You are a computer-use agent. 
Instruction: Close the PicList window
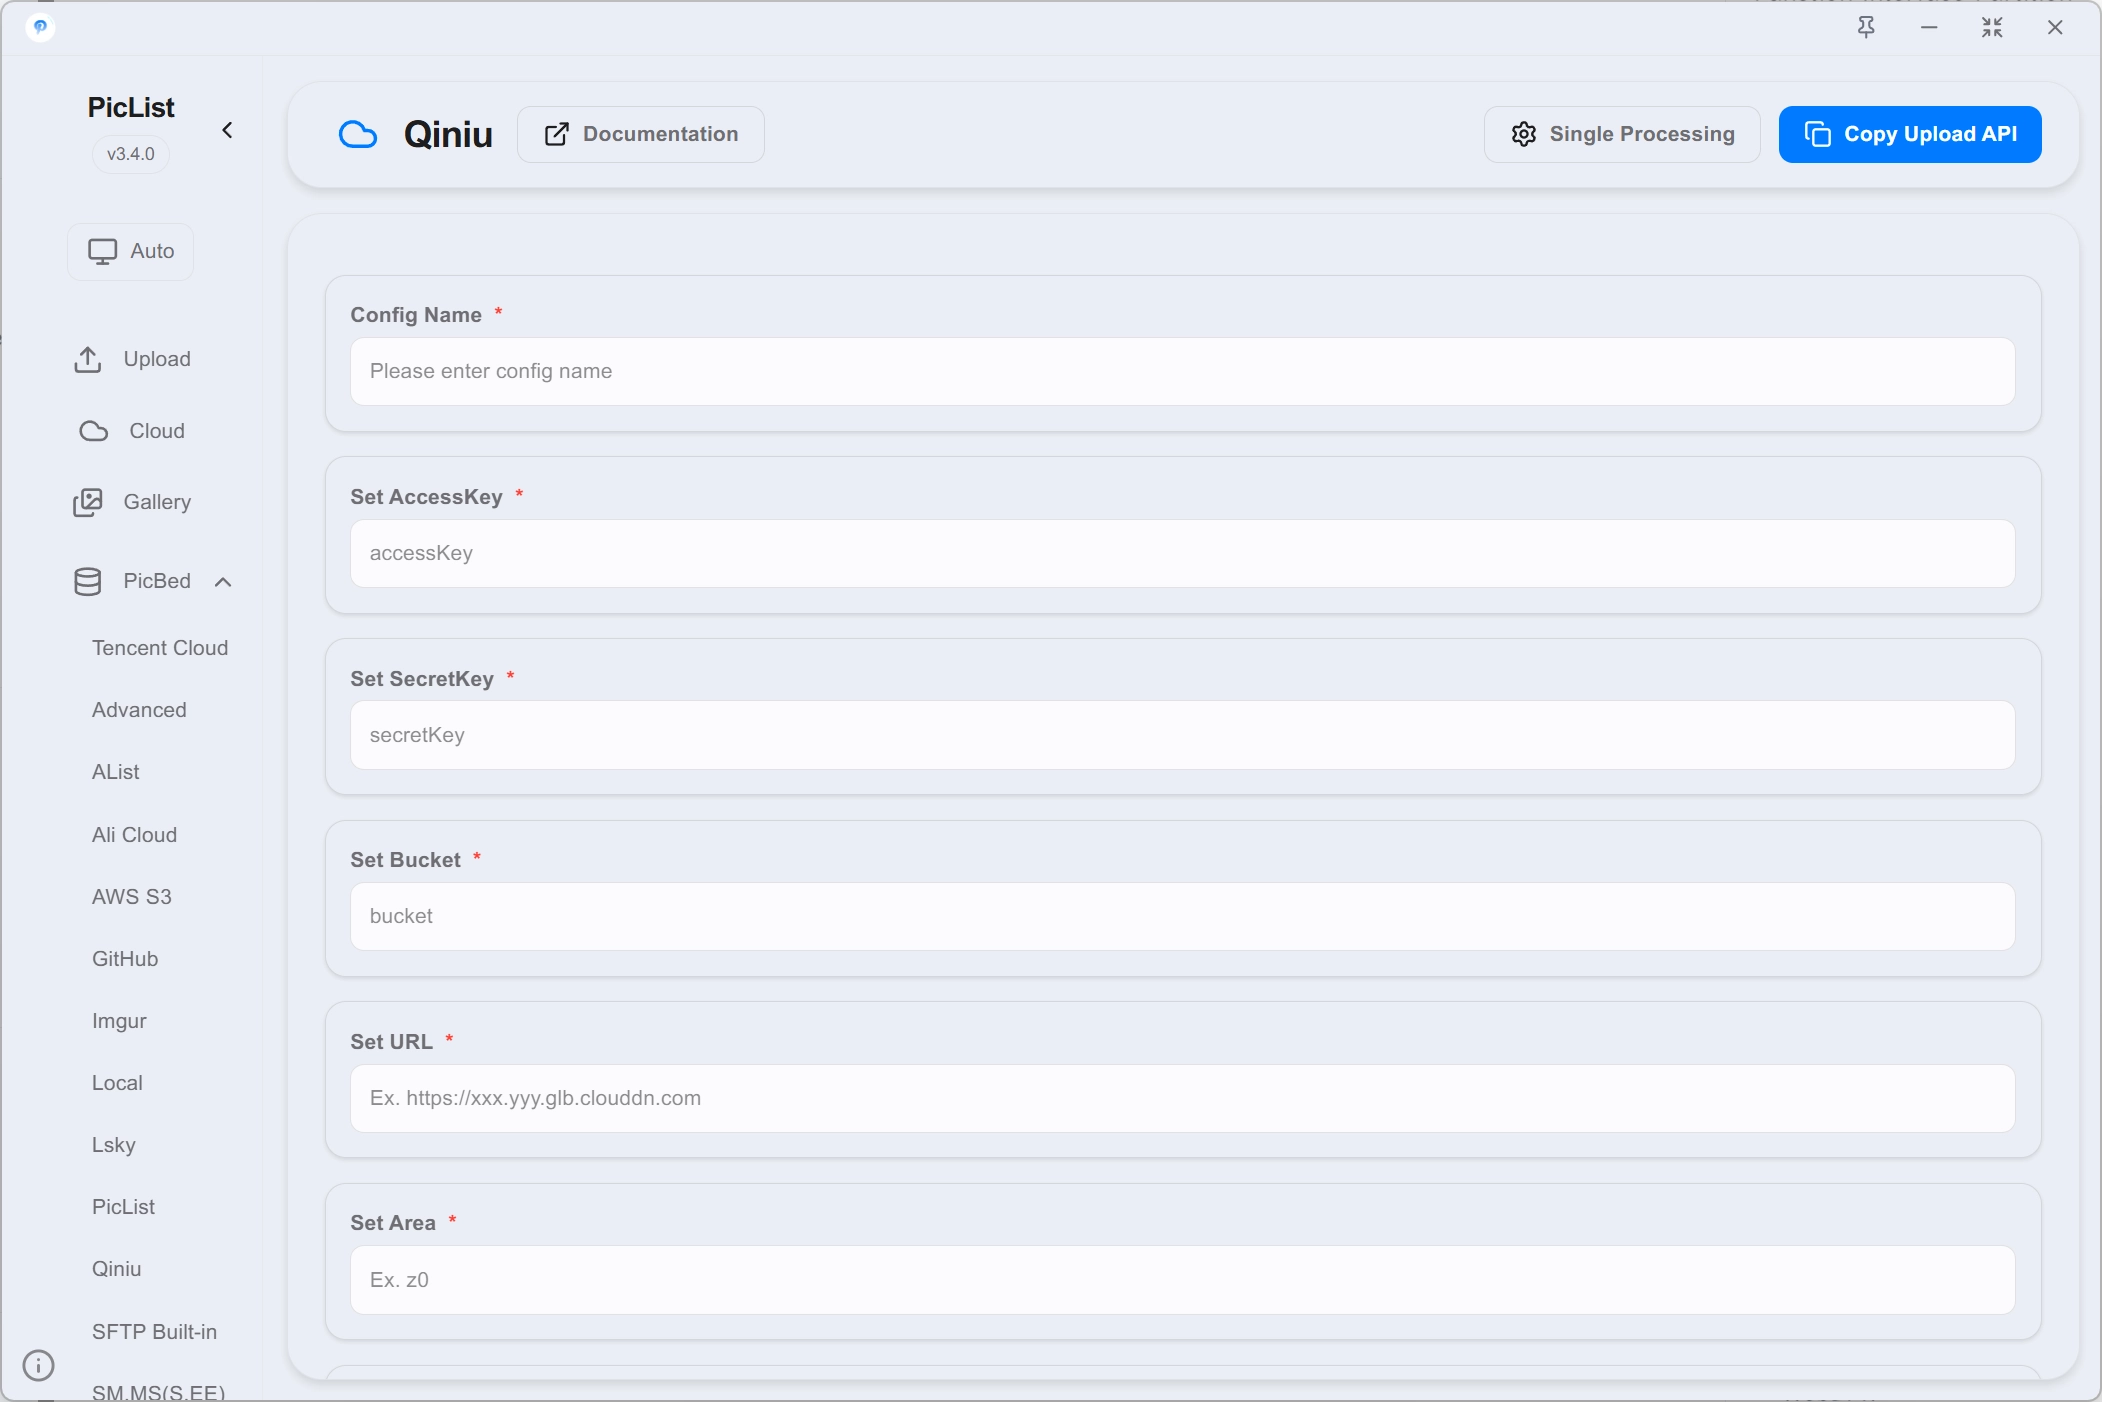tap(2055, 28)
